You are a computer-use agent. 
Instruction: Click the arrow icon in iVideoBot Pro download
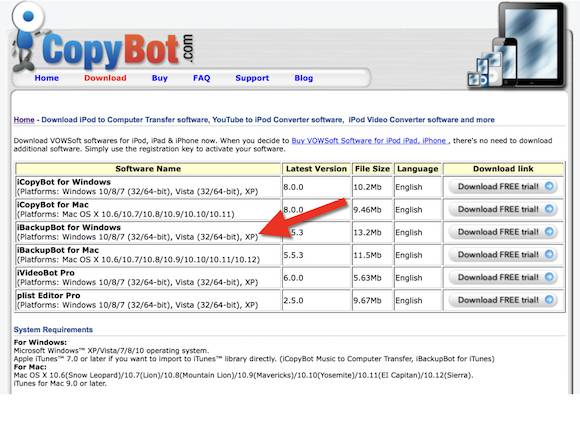pyautogui.click(x=550, y=277)
